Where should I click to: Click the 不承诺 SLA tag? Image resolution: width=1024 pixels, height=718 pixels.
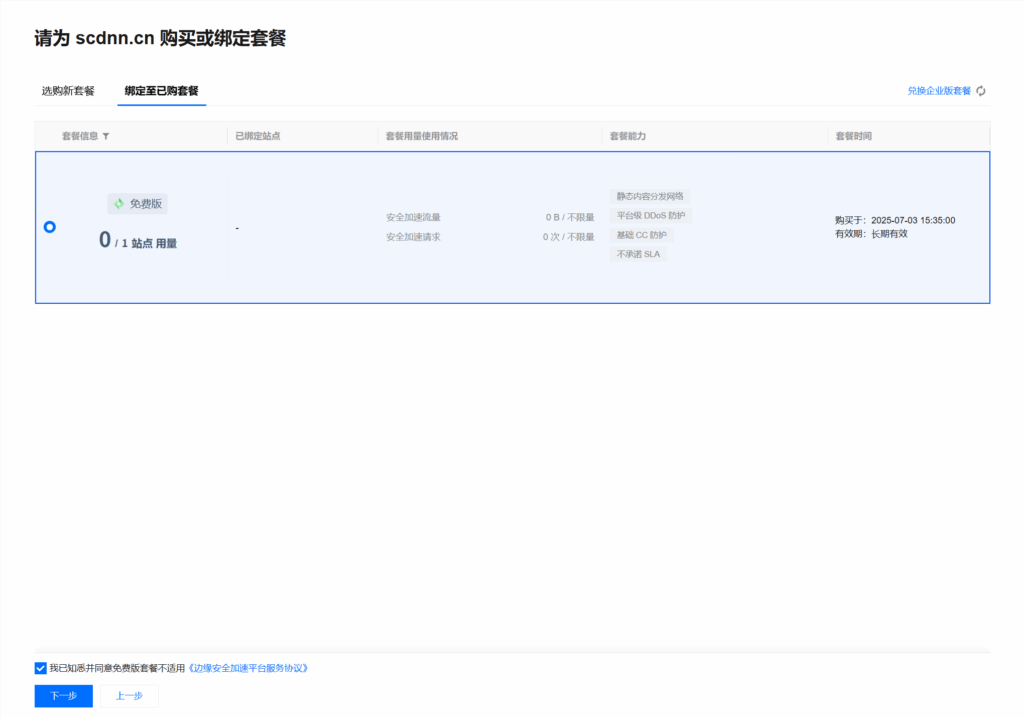click(638, 254)
